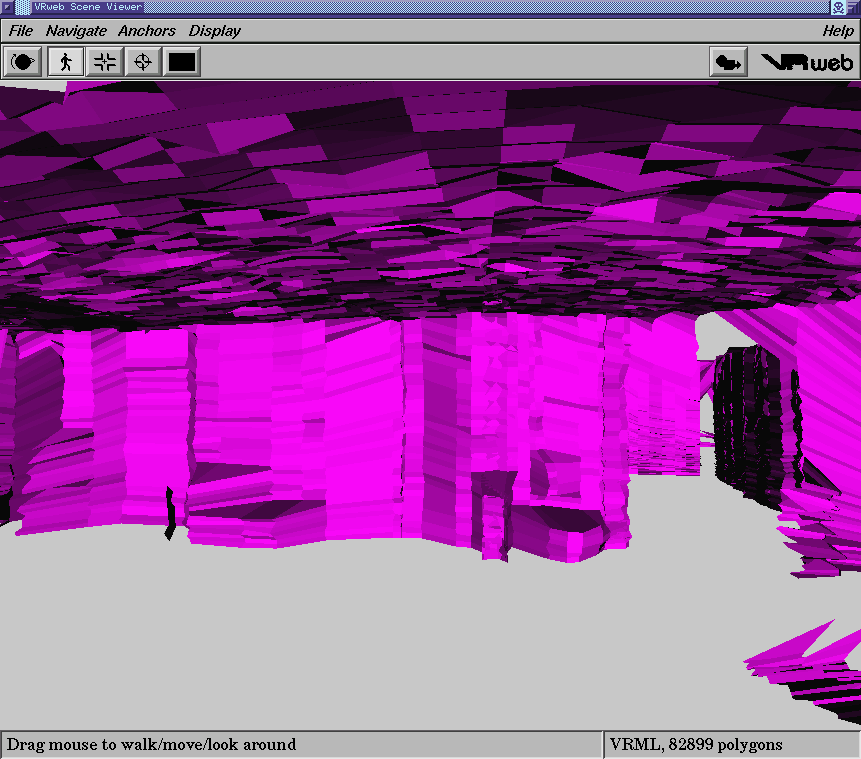Screen dimensions: 861x759
Task: Activate the Fly mode converging-arrows icon
Action: pyautogui.click(x=104, y=62)
